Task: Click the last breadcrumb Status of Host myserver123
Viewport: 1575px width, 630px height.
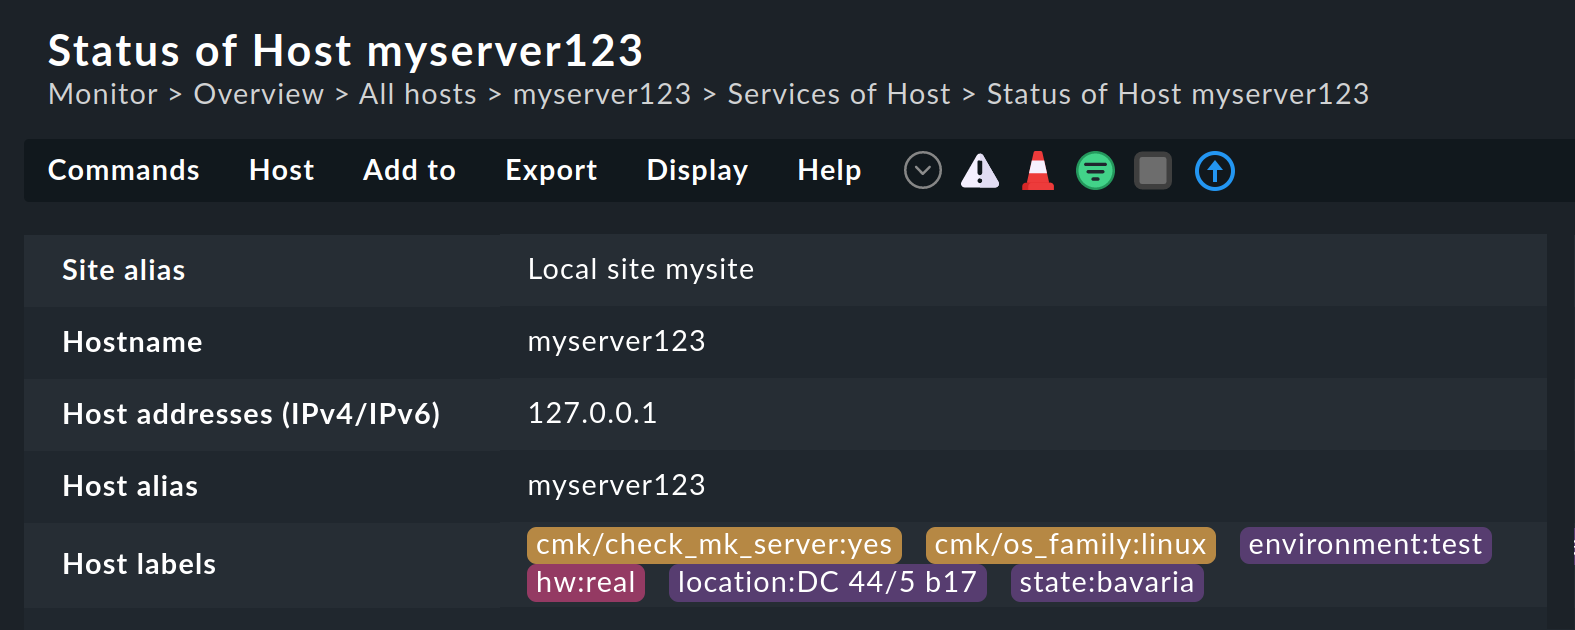Action: (1178, 94)
